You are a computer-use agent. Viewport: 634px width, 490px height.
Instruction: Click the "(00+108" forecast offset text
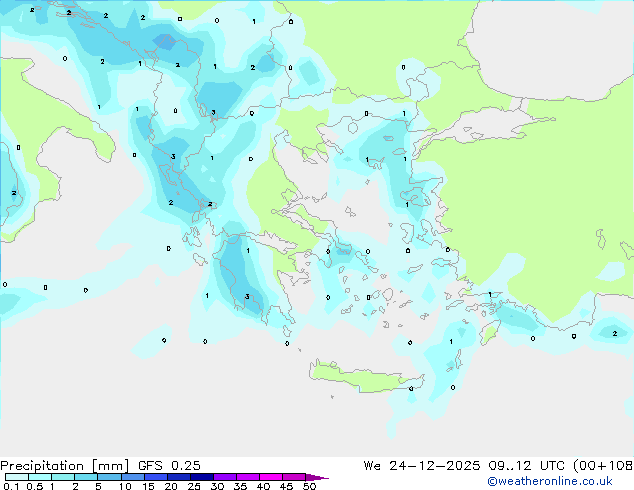tap(603, 466)
